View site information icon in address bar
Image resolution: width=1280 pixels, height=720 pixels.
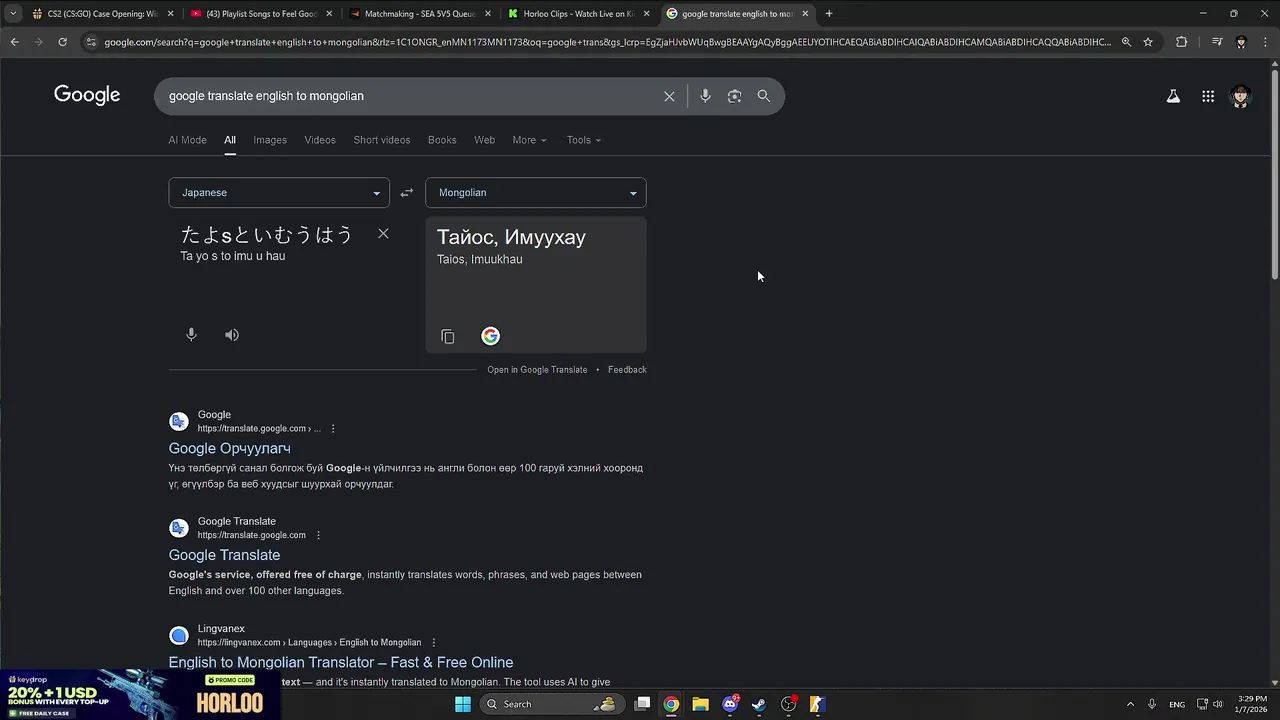91,42
